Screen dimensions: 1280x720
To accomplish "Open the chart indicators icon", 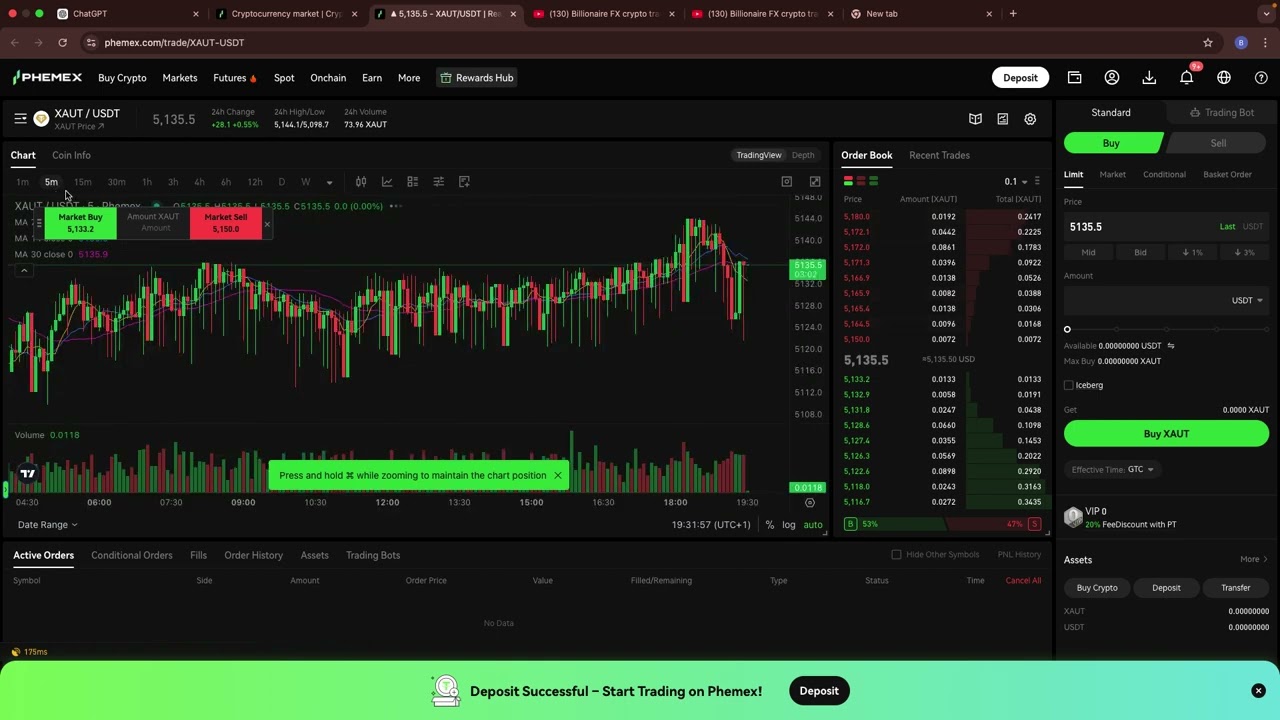I will point(387,182).
